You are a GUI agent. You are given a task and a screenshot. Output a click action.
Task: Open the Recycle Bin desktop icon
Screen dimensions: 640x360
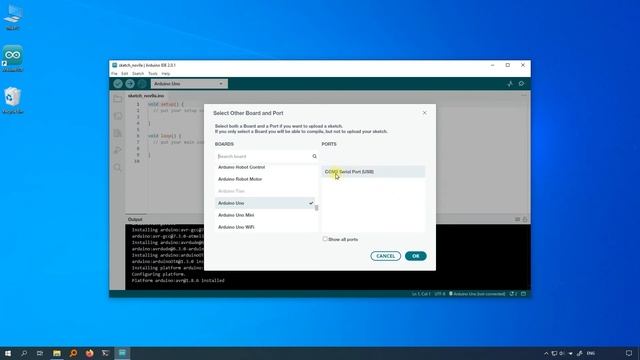click(13, 100)
